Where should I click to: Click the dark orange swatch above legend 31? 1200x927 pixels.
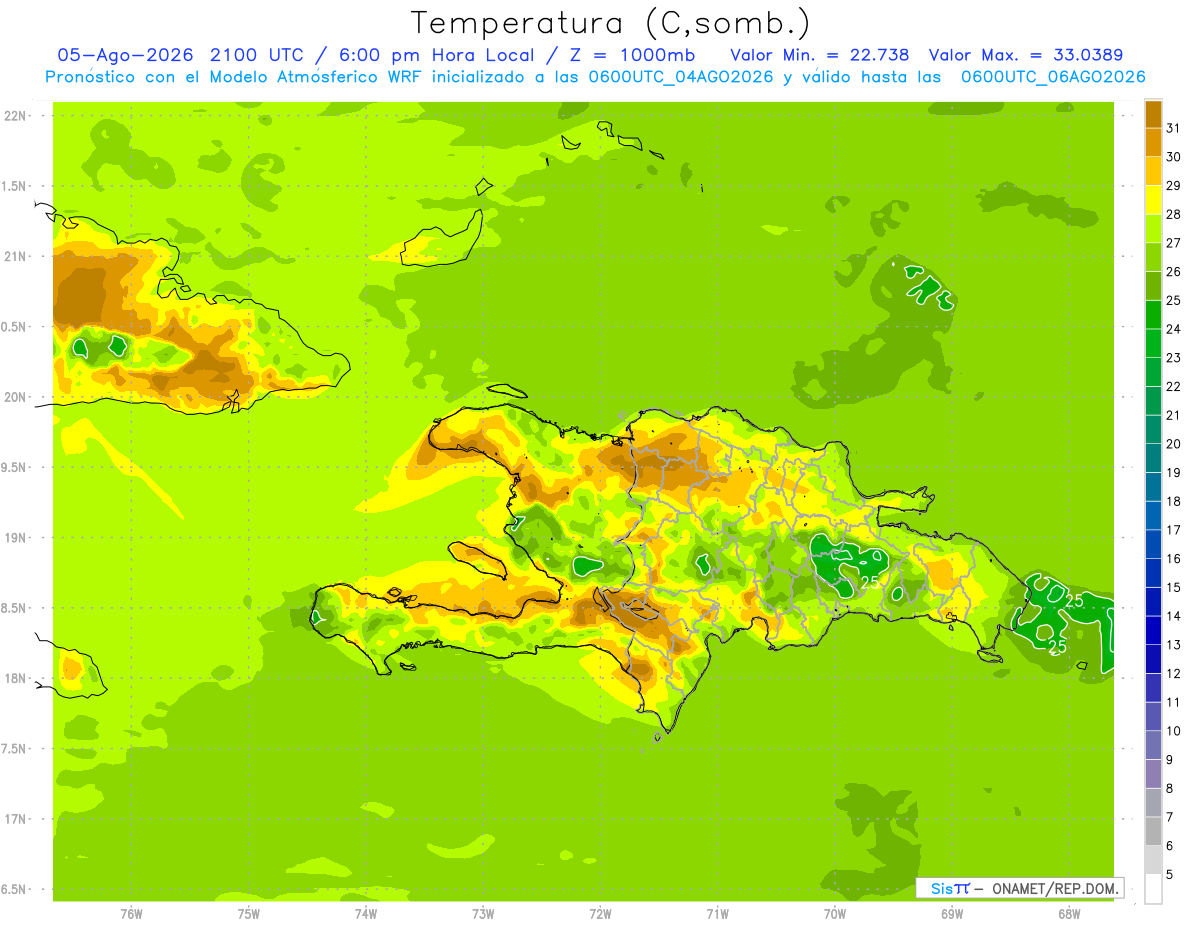pos(1153,114)
